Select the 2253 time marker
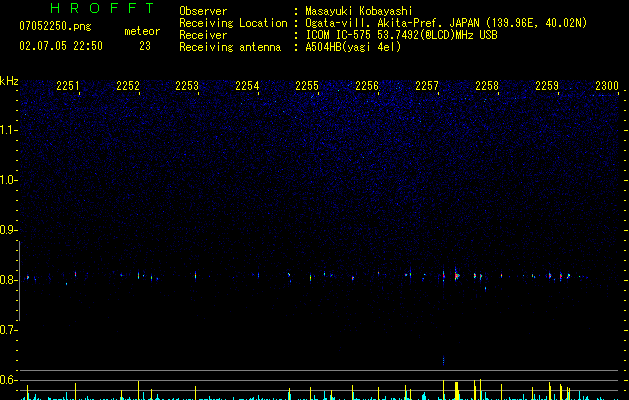 click(x=187, y=86)
